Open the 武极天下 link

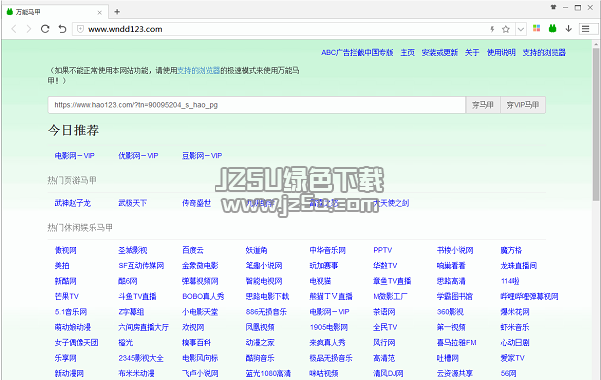[x=133, y=203]
